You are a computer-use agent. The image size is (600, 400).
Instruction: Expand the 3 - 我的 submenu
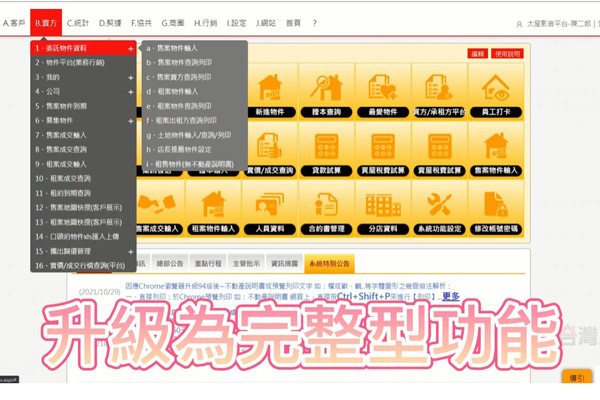tap(130, 76)
